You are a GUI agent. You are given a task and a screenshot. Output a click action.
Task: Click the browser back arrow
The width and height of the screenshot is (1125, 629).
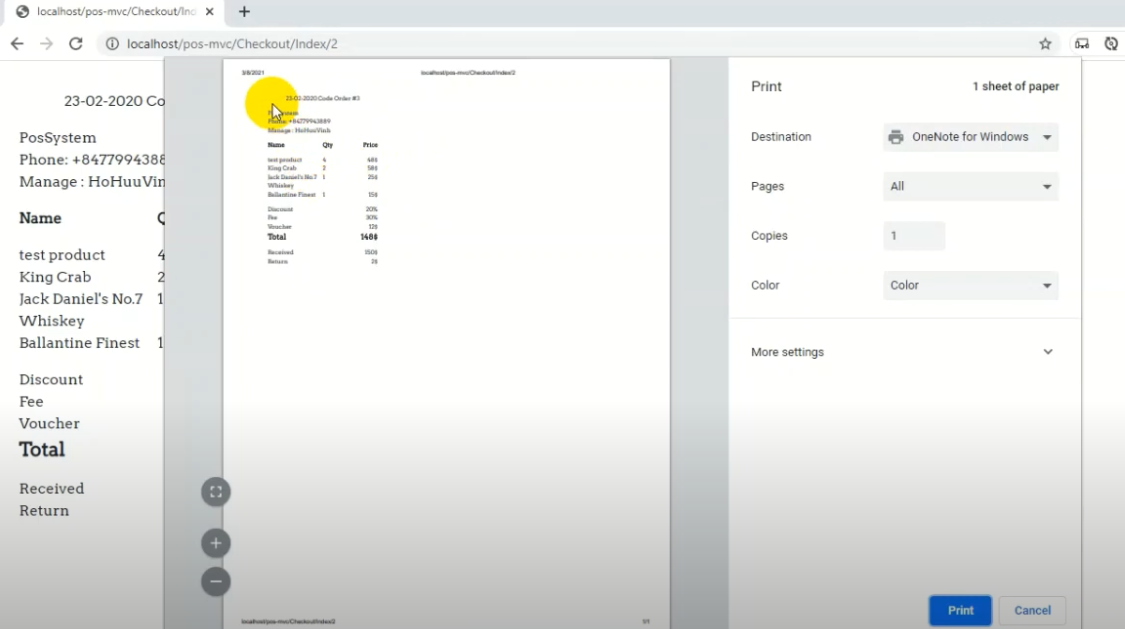[x=17, y=44]
